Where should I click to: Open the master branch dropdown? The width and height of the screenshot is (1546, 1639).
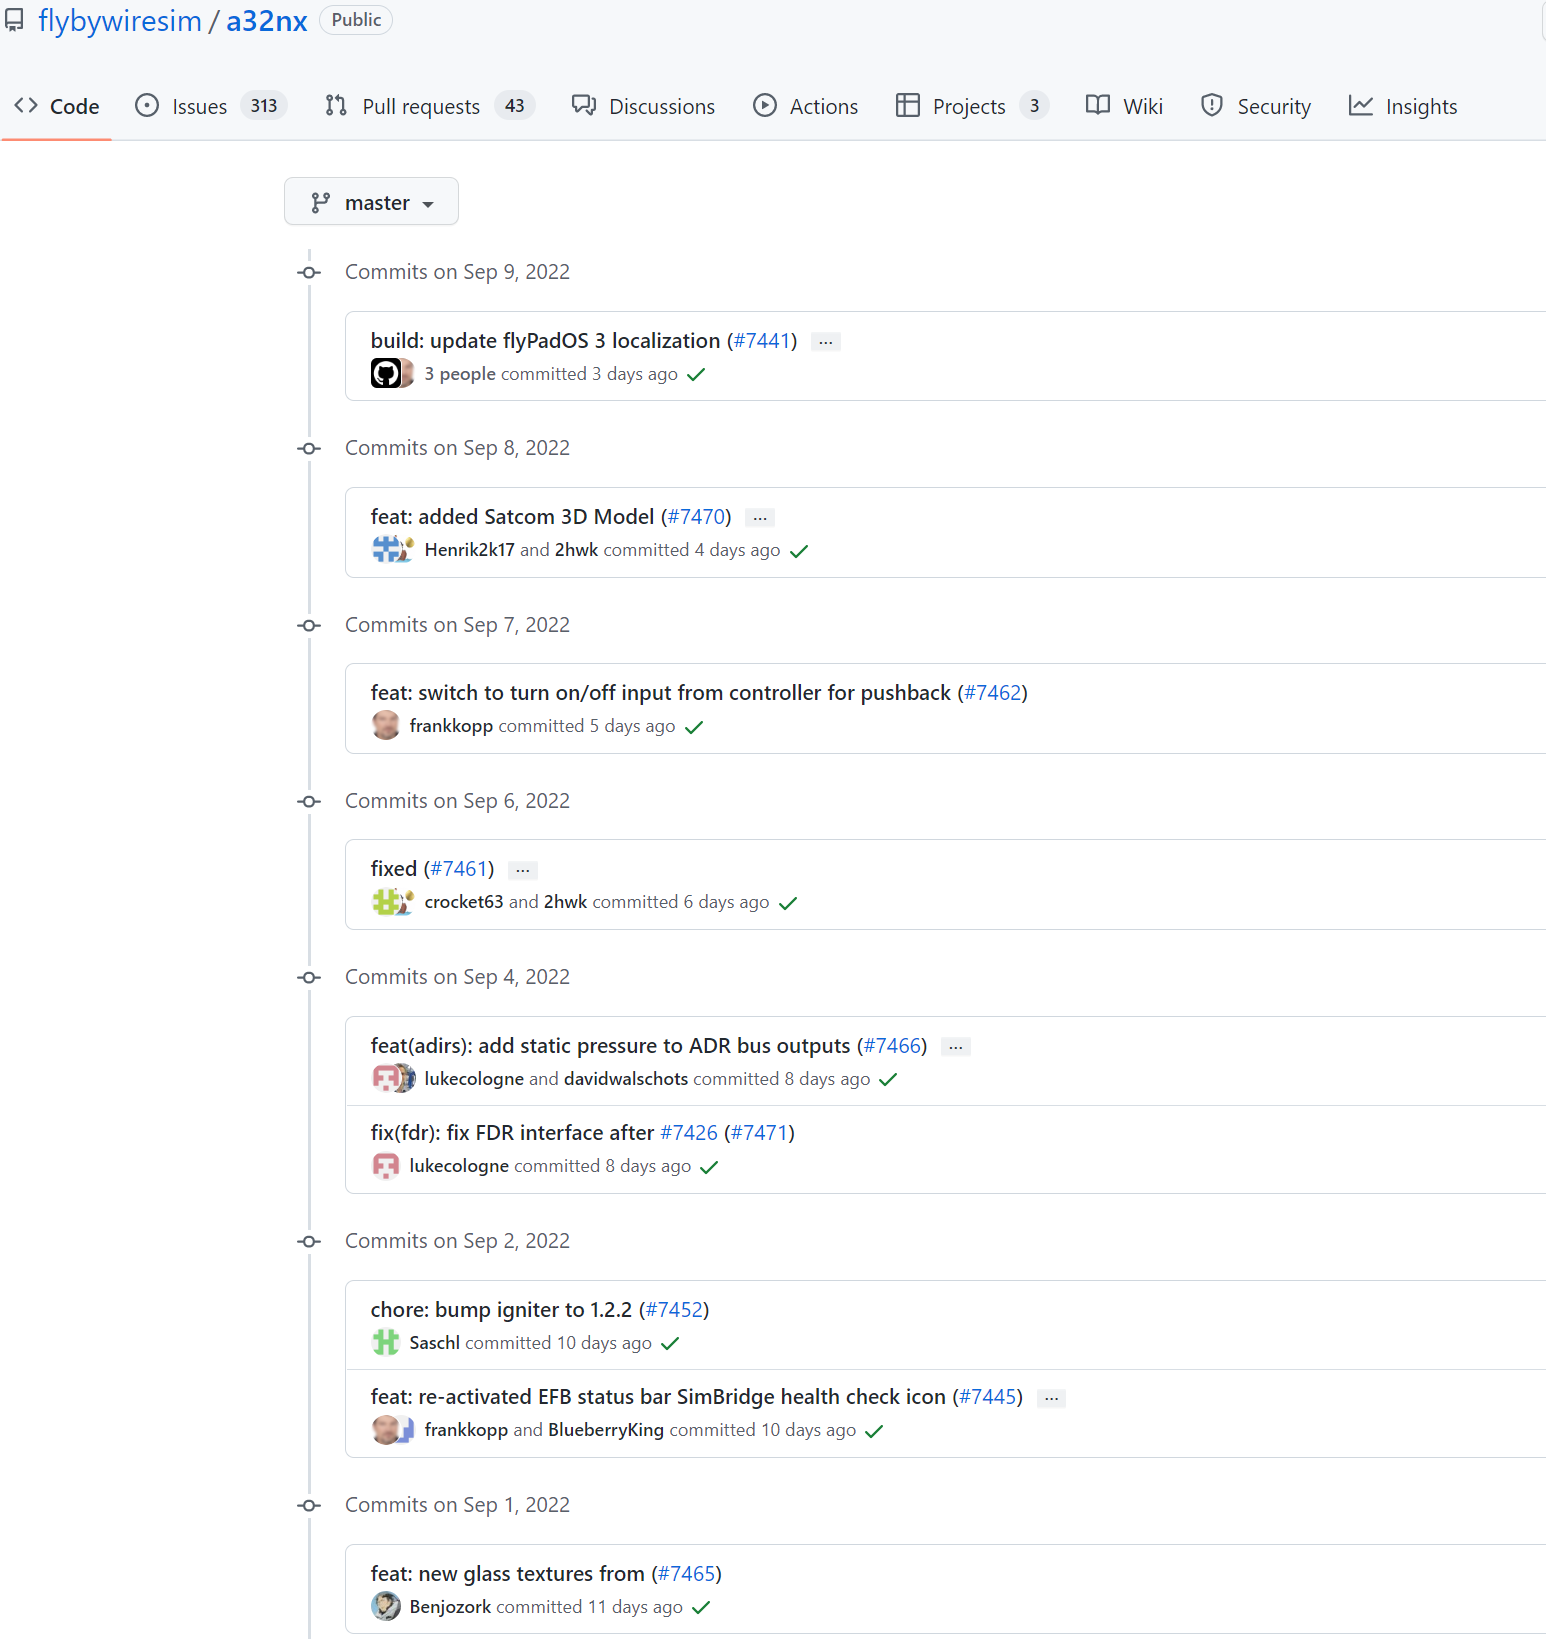[x=371, y=202]
